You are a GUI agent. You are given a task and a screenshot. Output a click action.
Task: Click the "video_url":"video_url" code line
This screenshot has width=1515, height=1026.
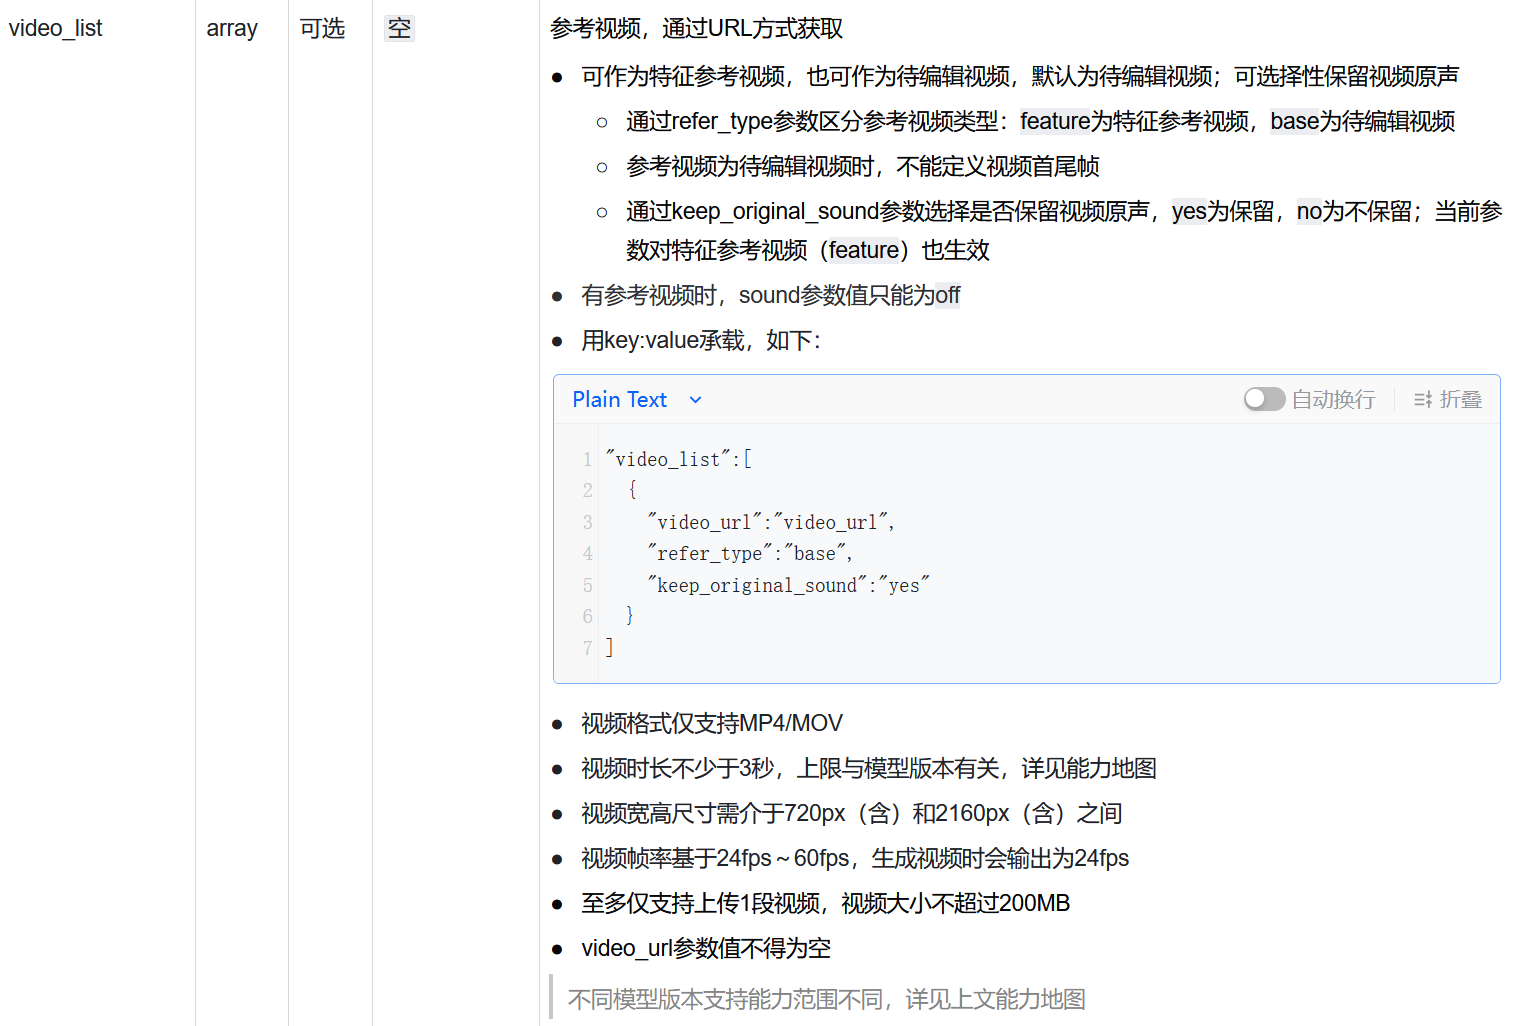pos(770,522)
